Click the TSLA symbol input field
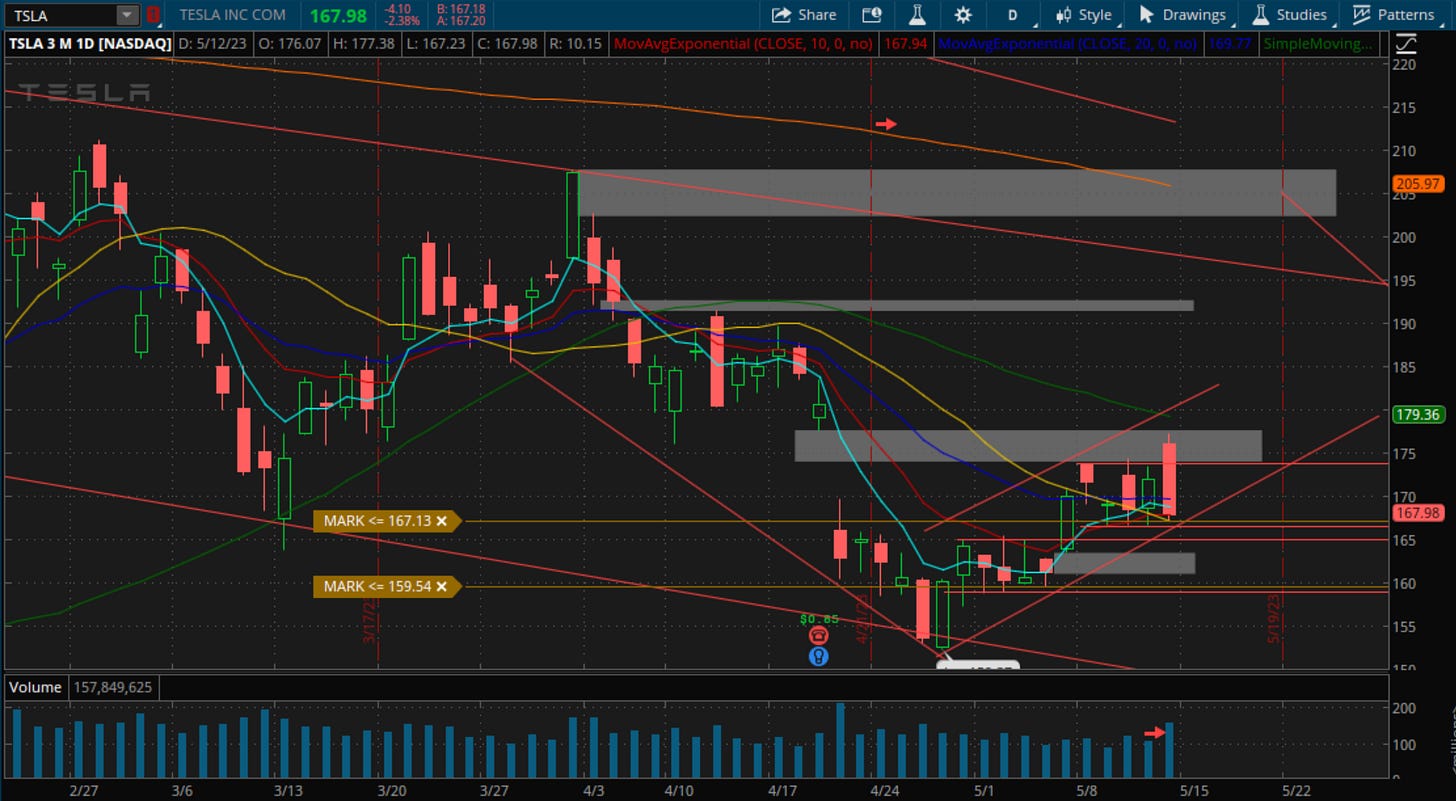 tap(60, 15)
